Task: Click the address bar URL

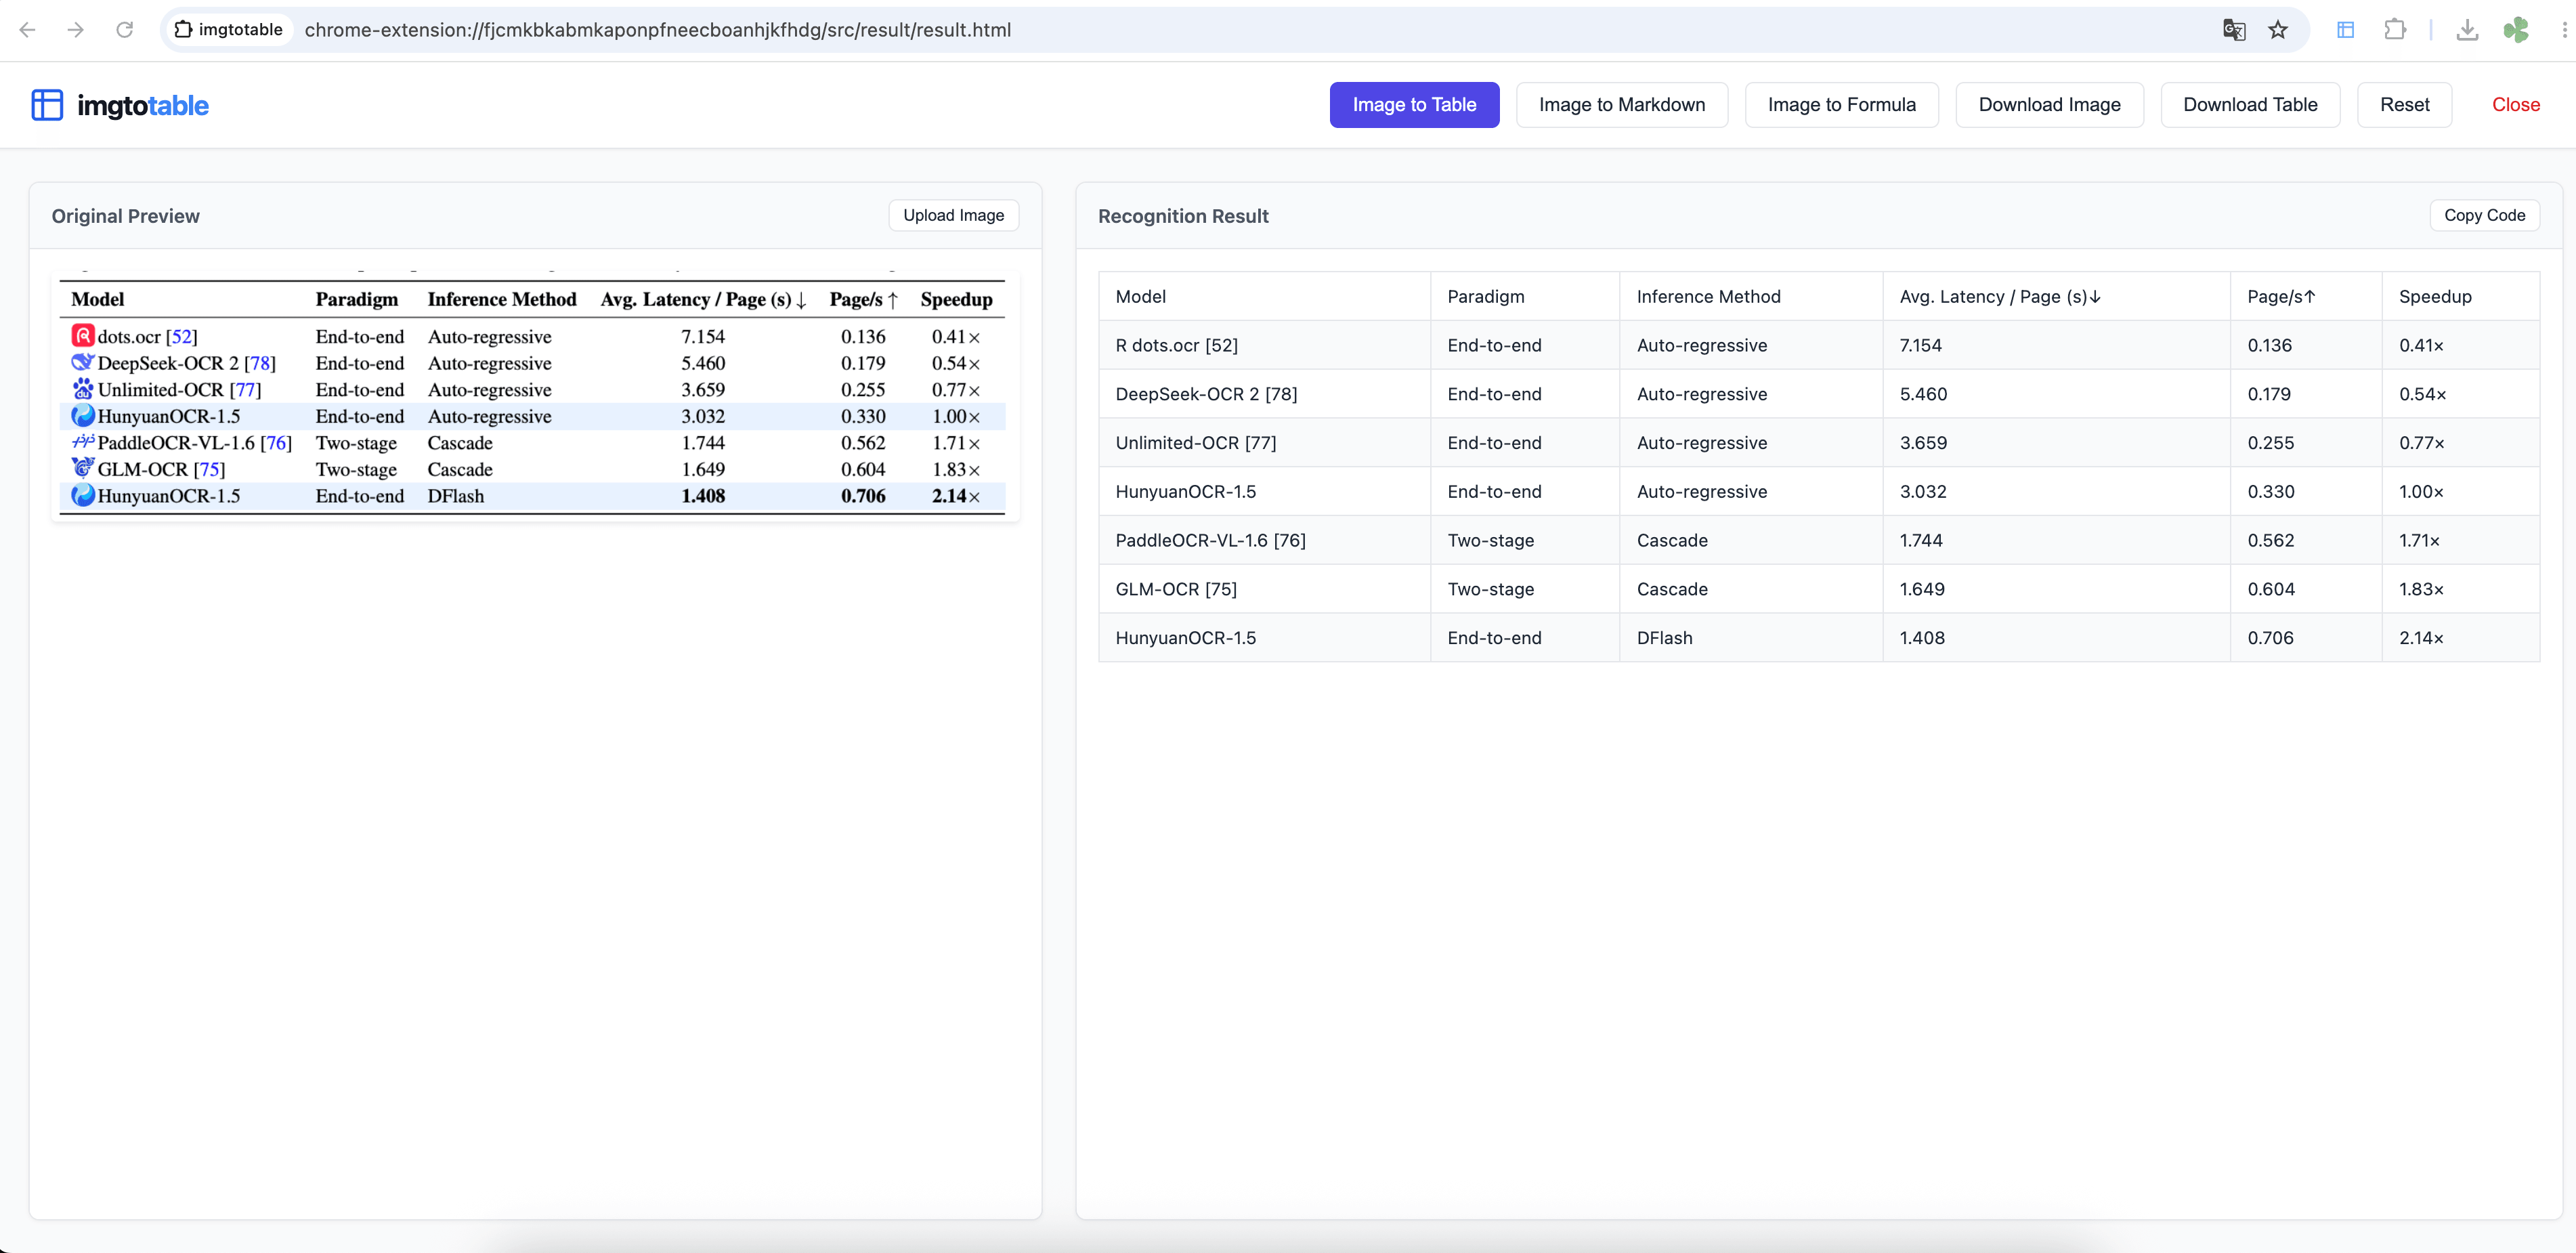Action: tap(657, 30)
